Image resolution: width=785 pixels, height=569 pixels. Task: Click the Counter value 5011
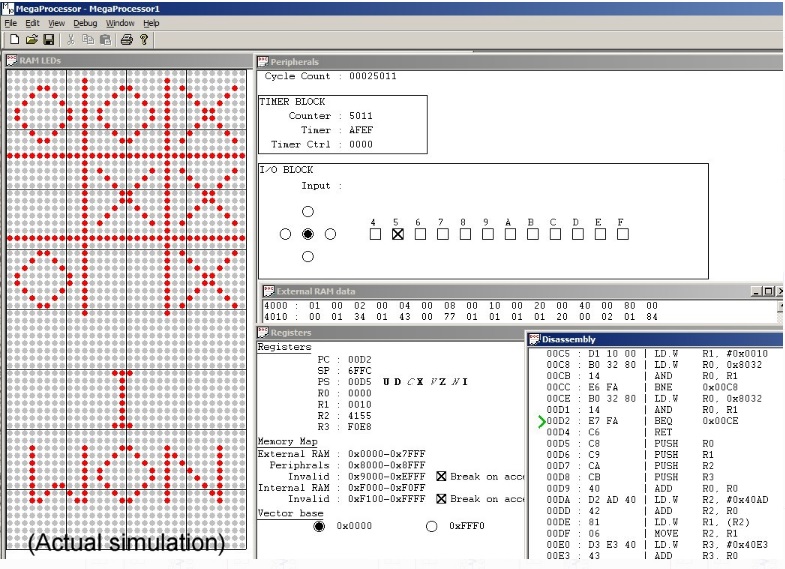click(361, 116)
